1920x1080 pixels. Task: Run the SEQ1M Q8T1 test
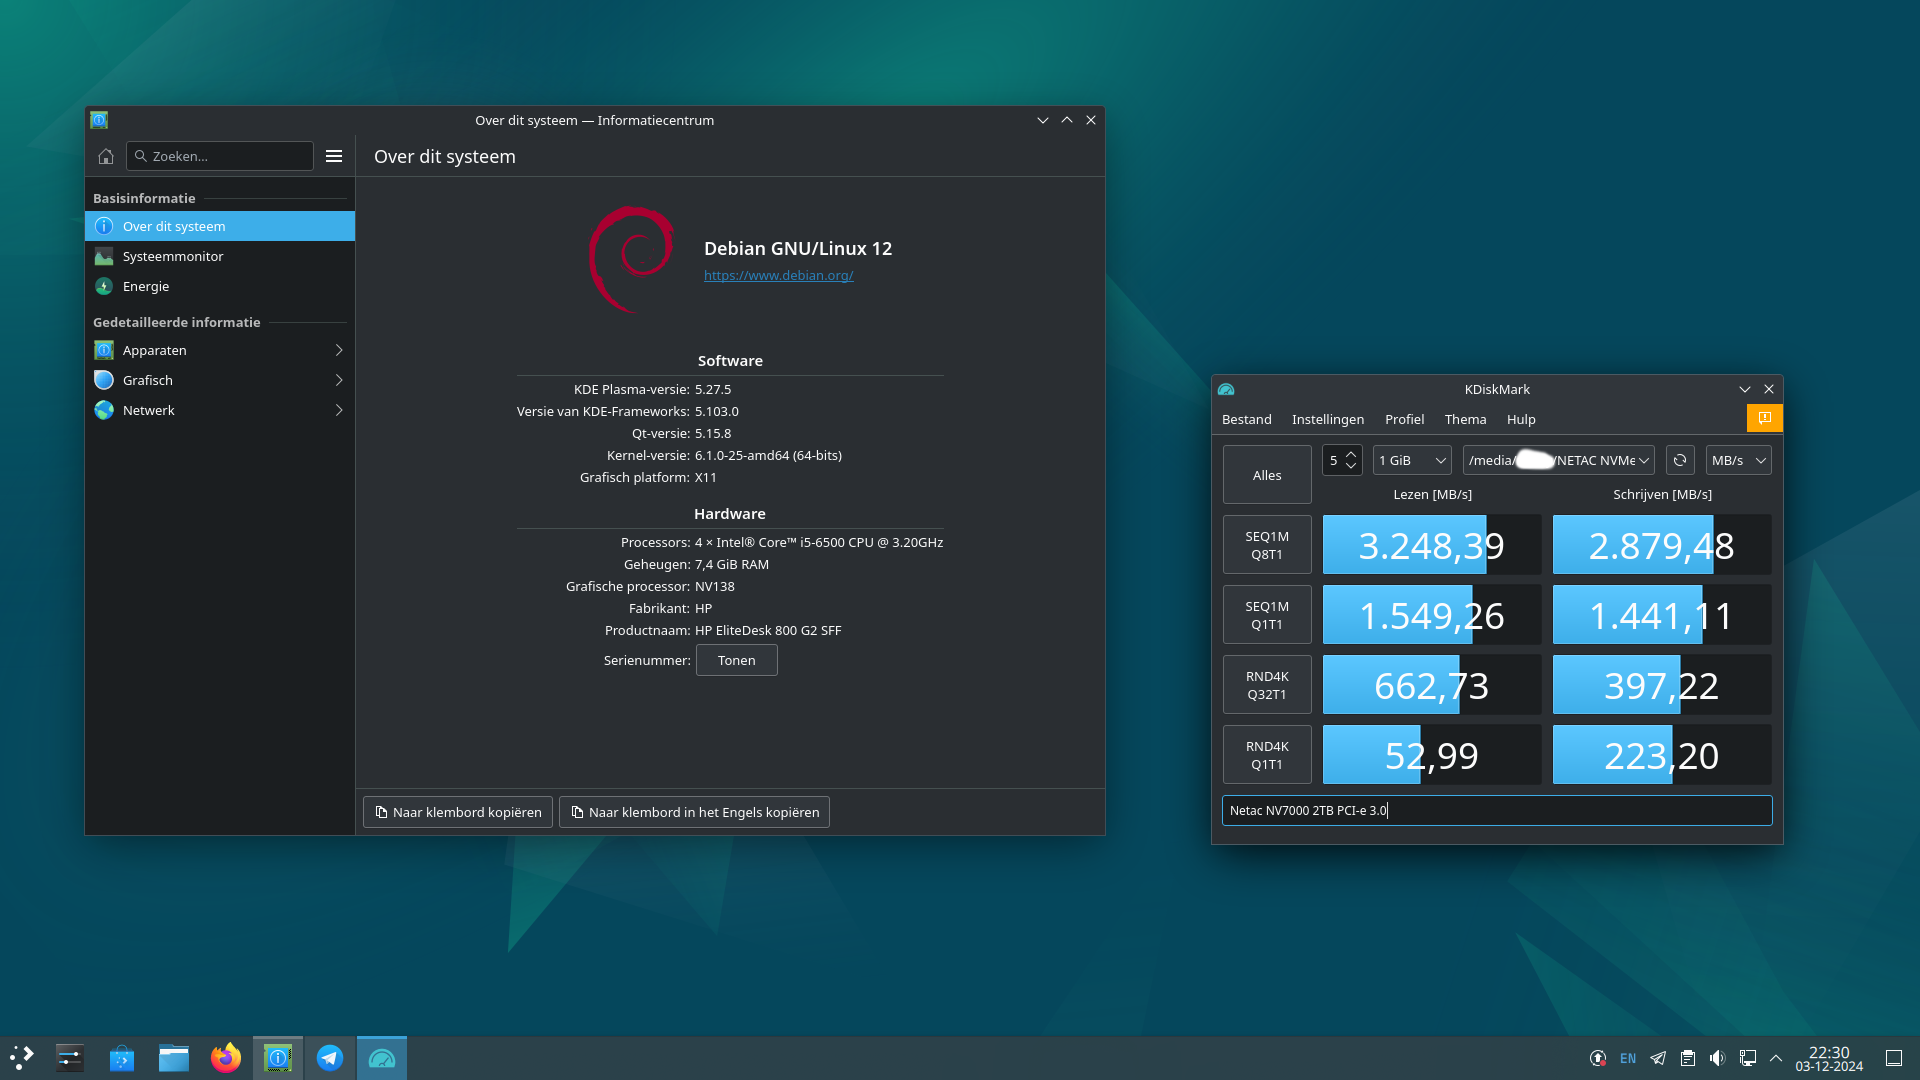click(x=1267, y=545)
